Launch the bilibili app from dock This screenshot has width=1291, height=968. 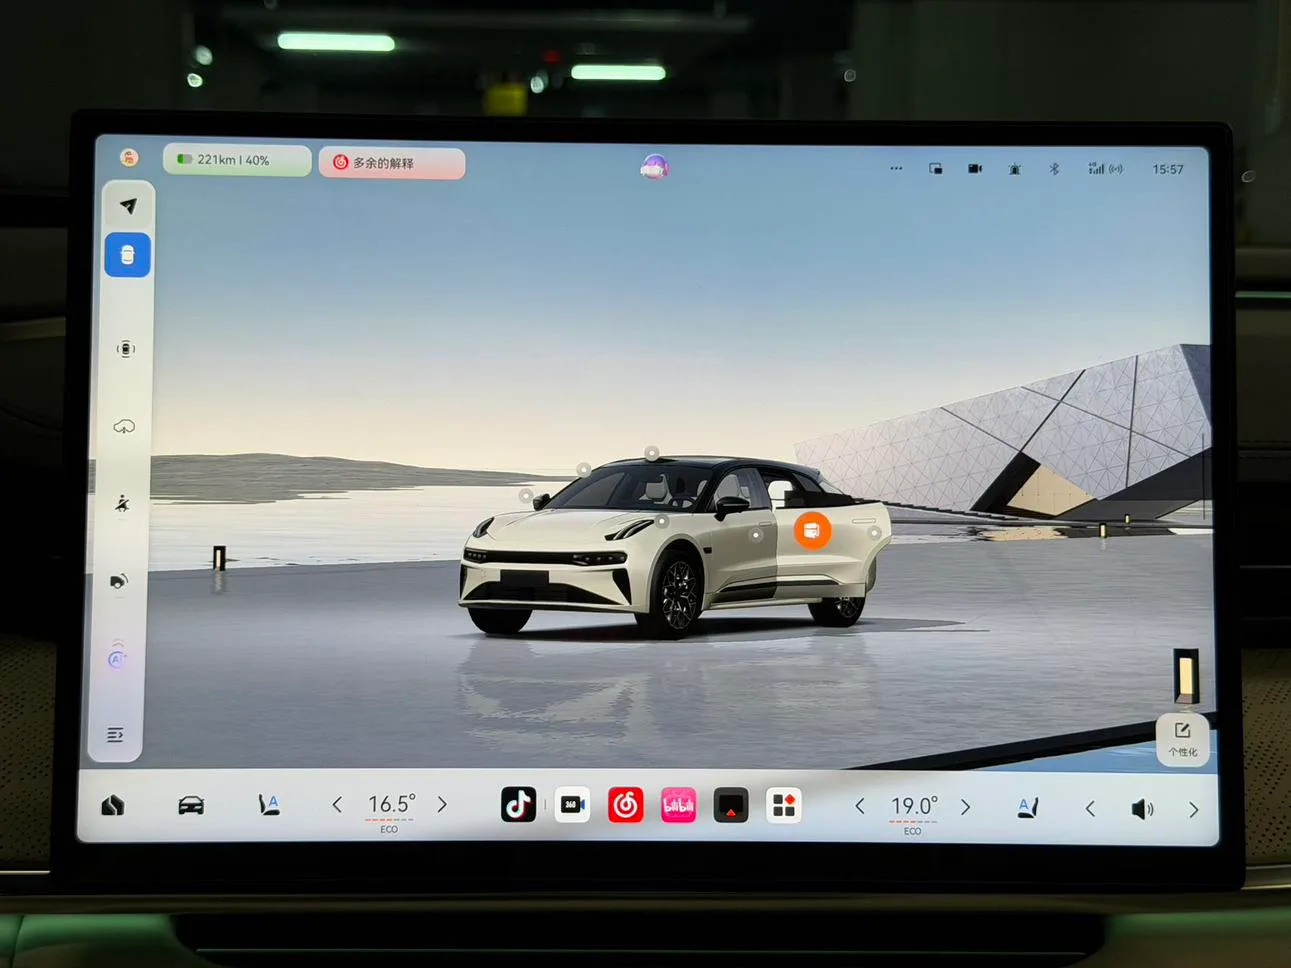pos(678,805)
